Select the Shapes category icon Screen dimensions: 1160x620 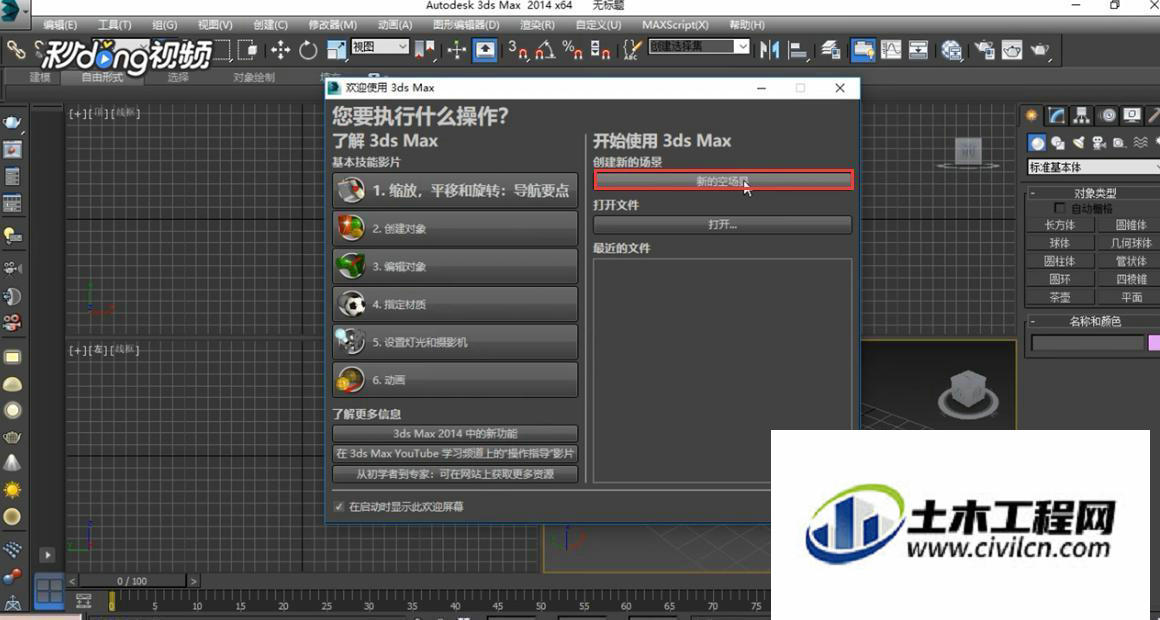point(1058,143)
